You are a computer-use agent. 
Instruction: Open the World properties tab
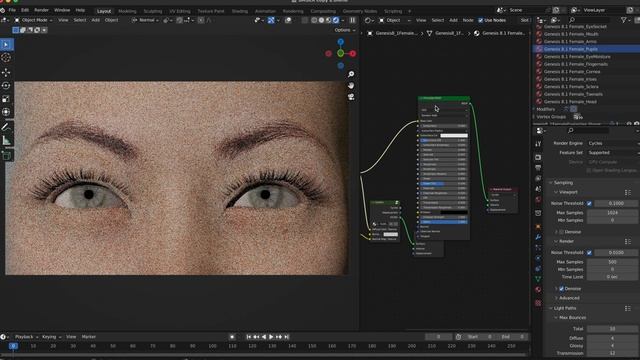click(538, 200)
